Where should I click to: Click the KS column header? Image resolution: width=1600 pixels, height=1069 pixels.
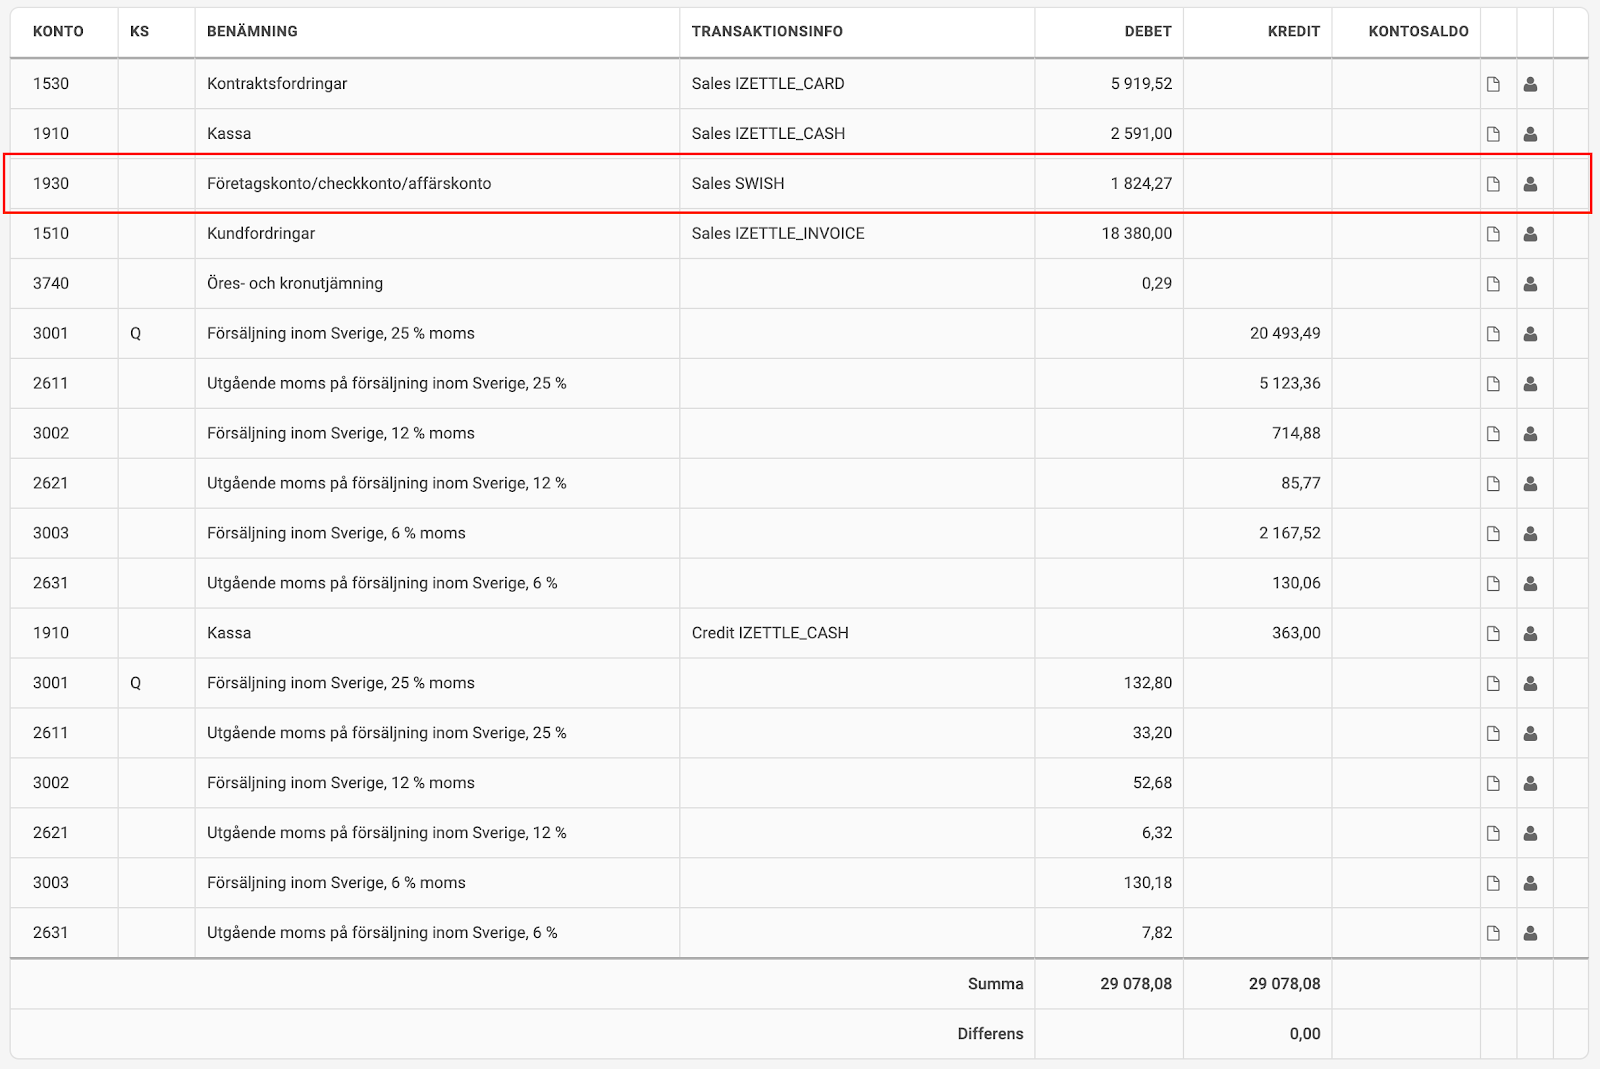pyautogui.click(x=140, y=31)
